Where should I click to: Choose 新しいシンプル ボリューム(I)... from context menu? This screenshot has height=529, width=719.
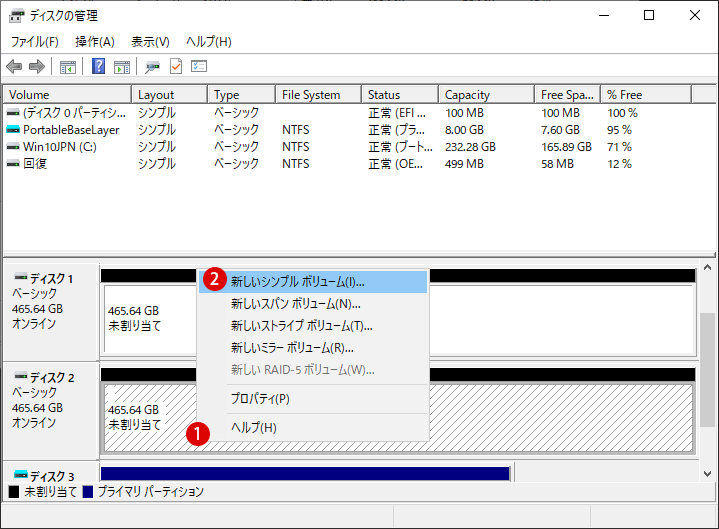[x=313, y=282]
